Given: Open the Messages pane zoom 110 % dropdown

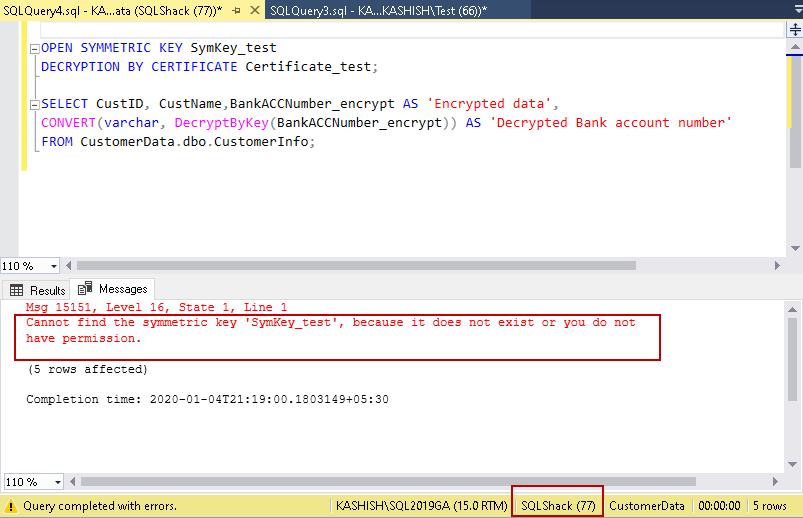Looking at the screenshot, I should 58,482.
